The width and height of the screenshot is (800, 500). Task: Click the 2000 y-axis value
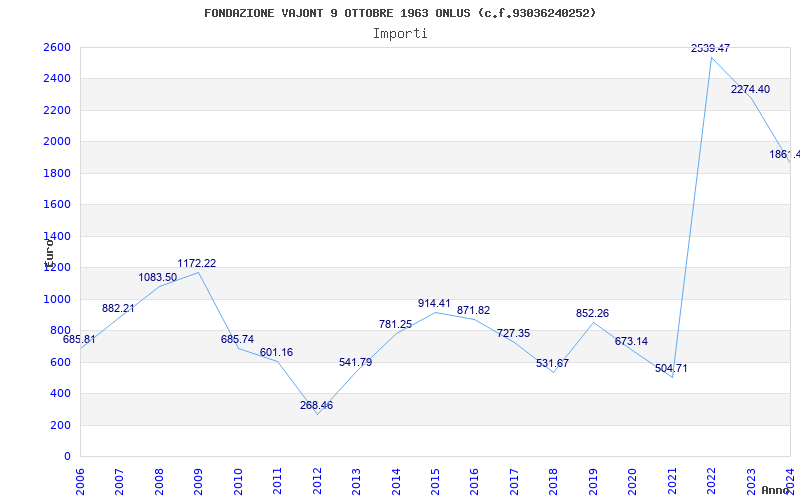pyautogui.click(x=57, y=142)
